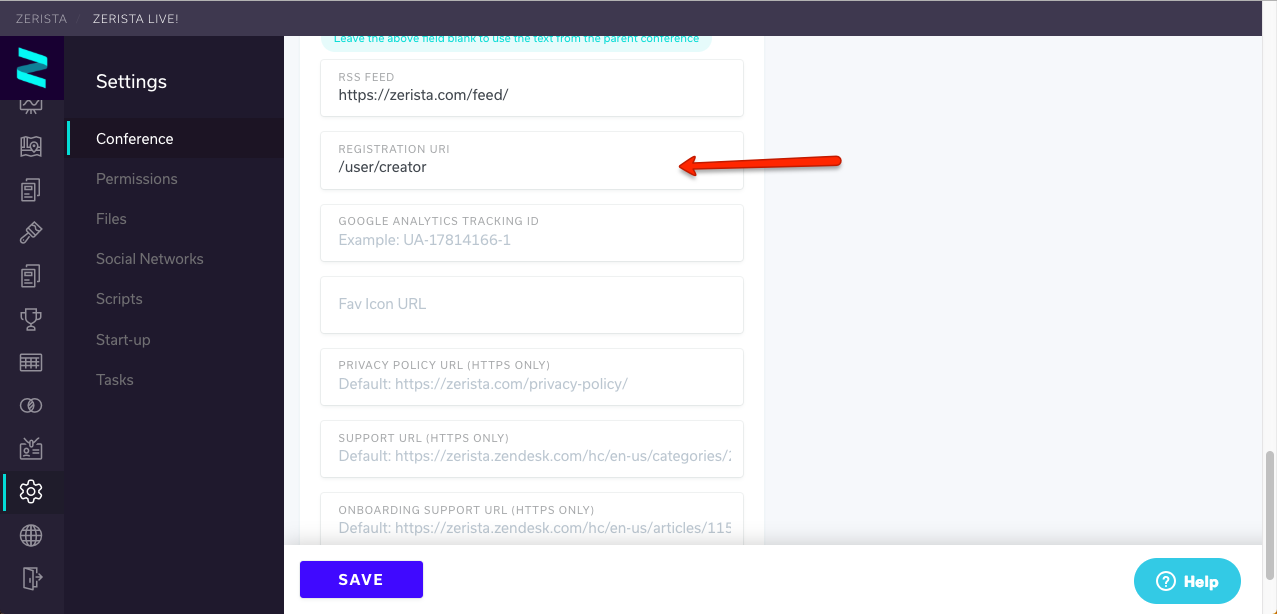Viewport: 1277px width, 614px height.
Task: Click the Registration URI input field
Action: pos(532,160)
